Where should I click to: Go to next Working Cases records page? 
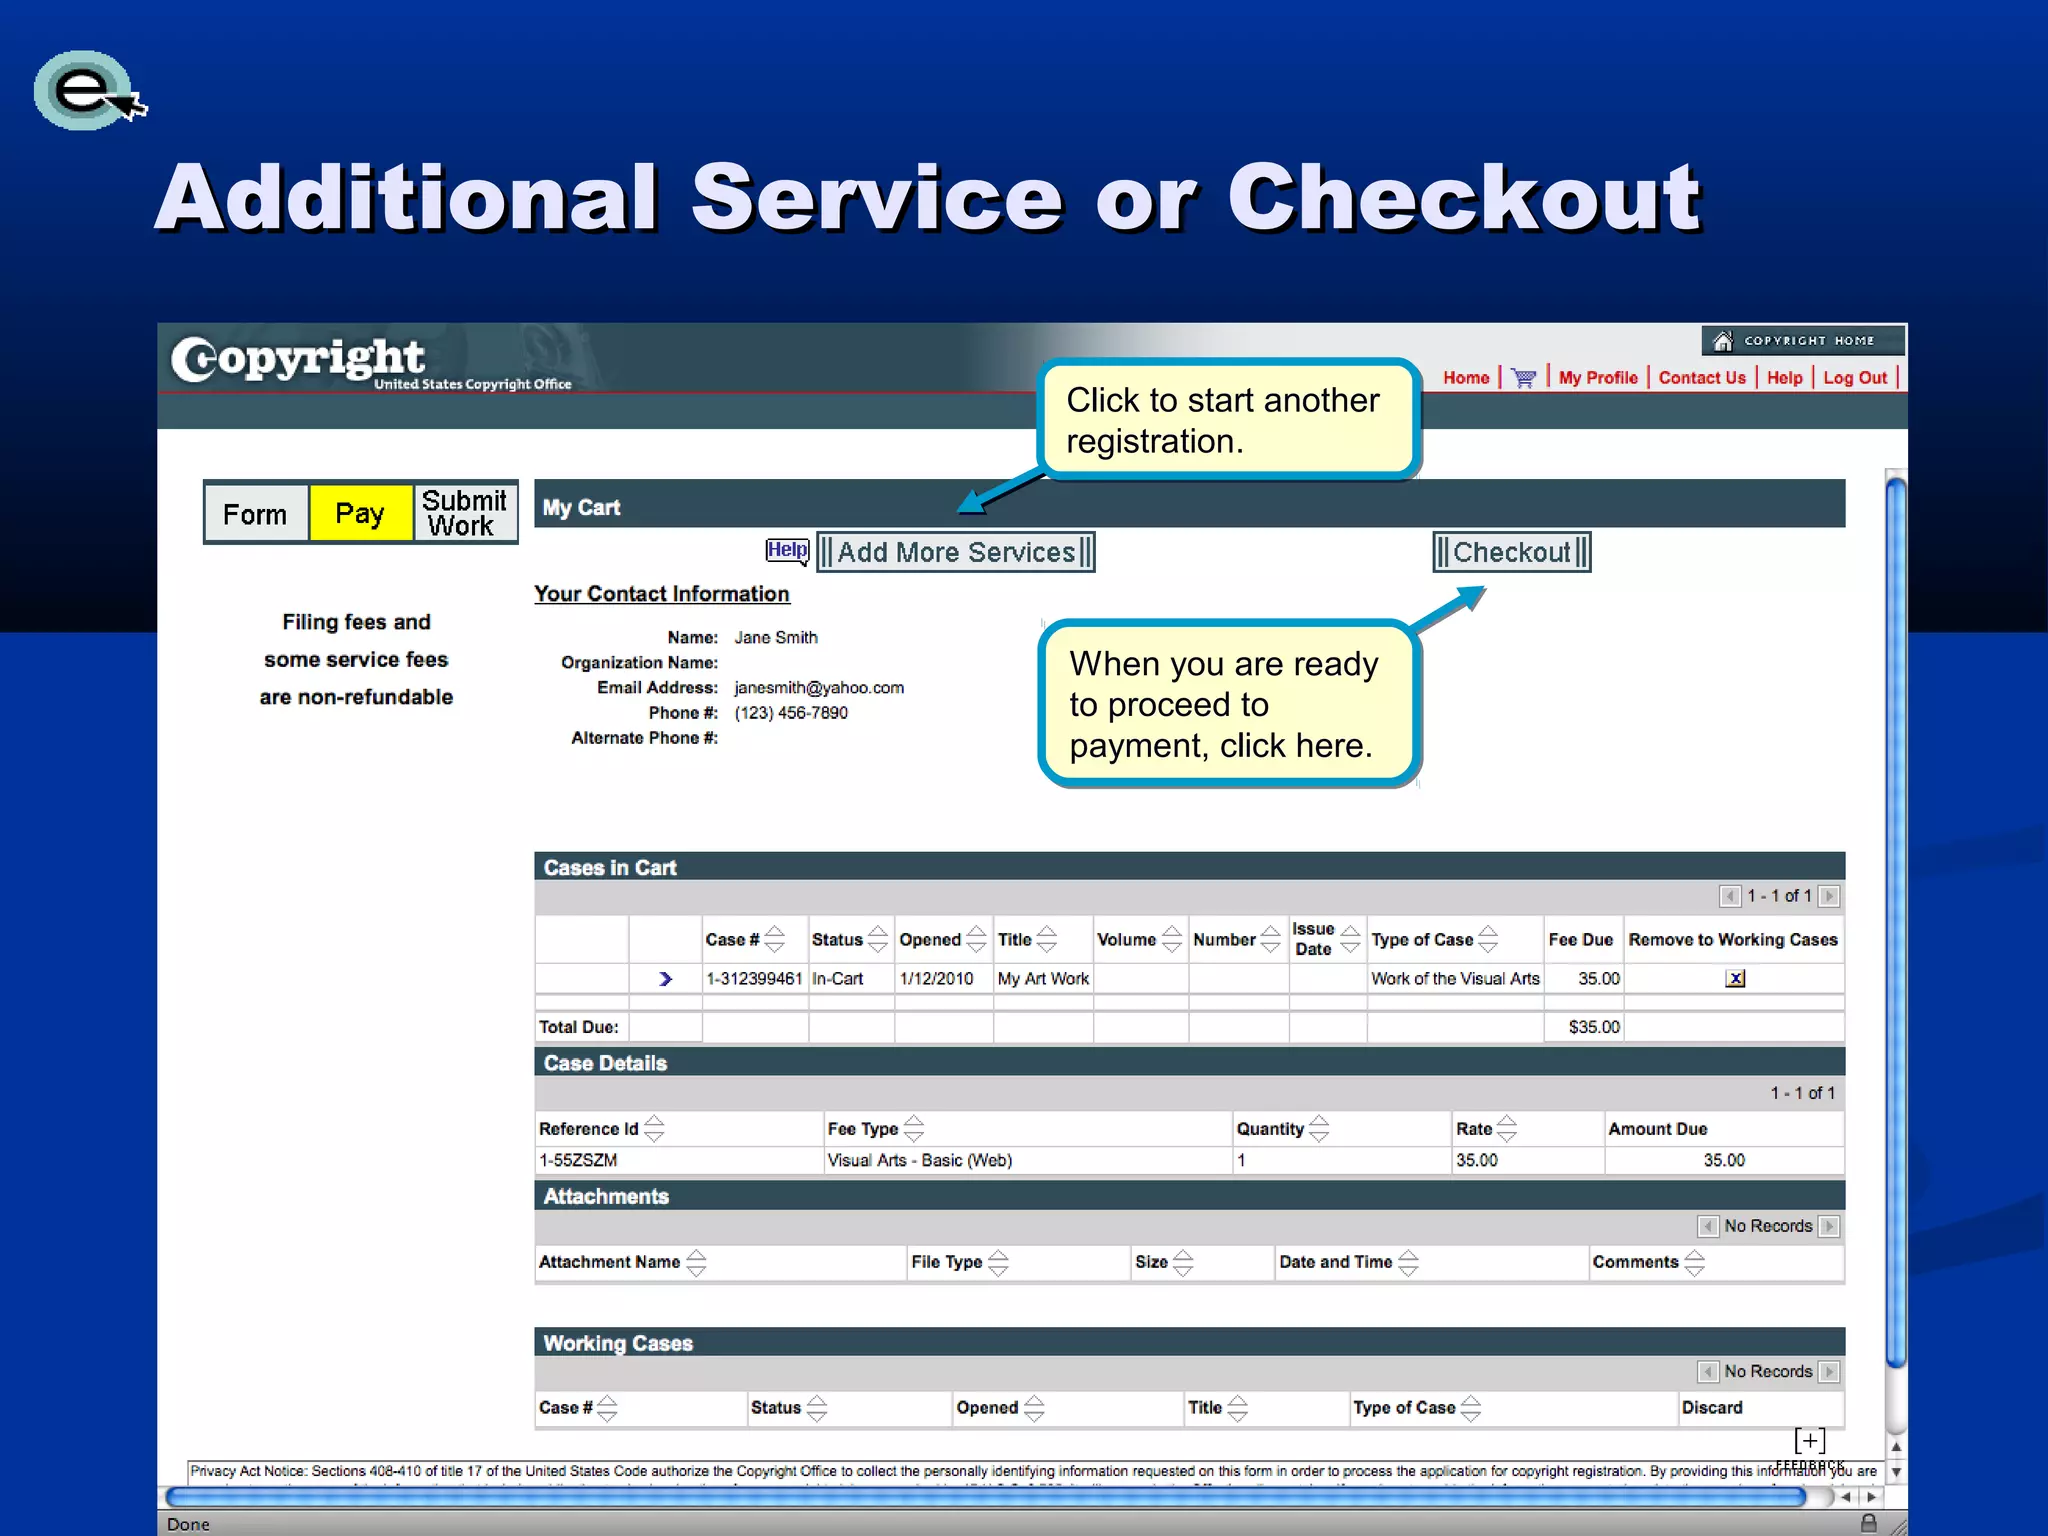pyautogui.click(x=1828, y=1371)
